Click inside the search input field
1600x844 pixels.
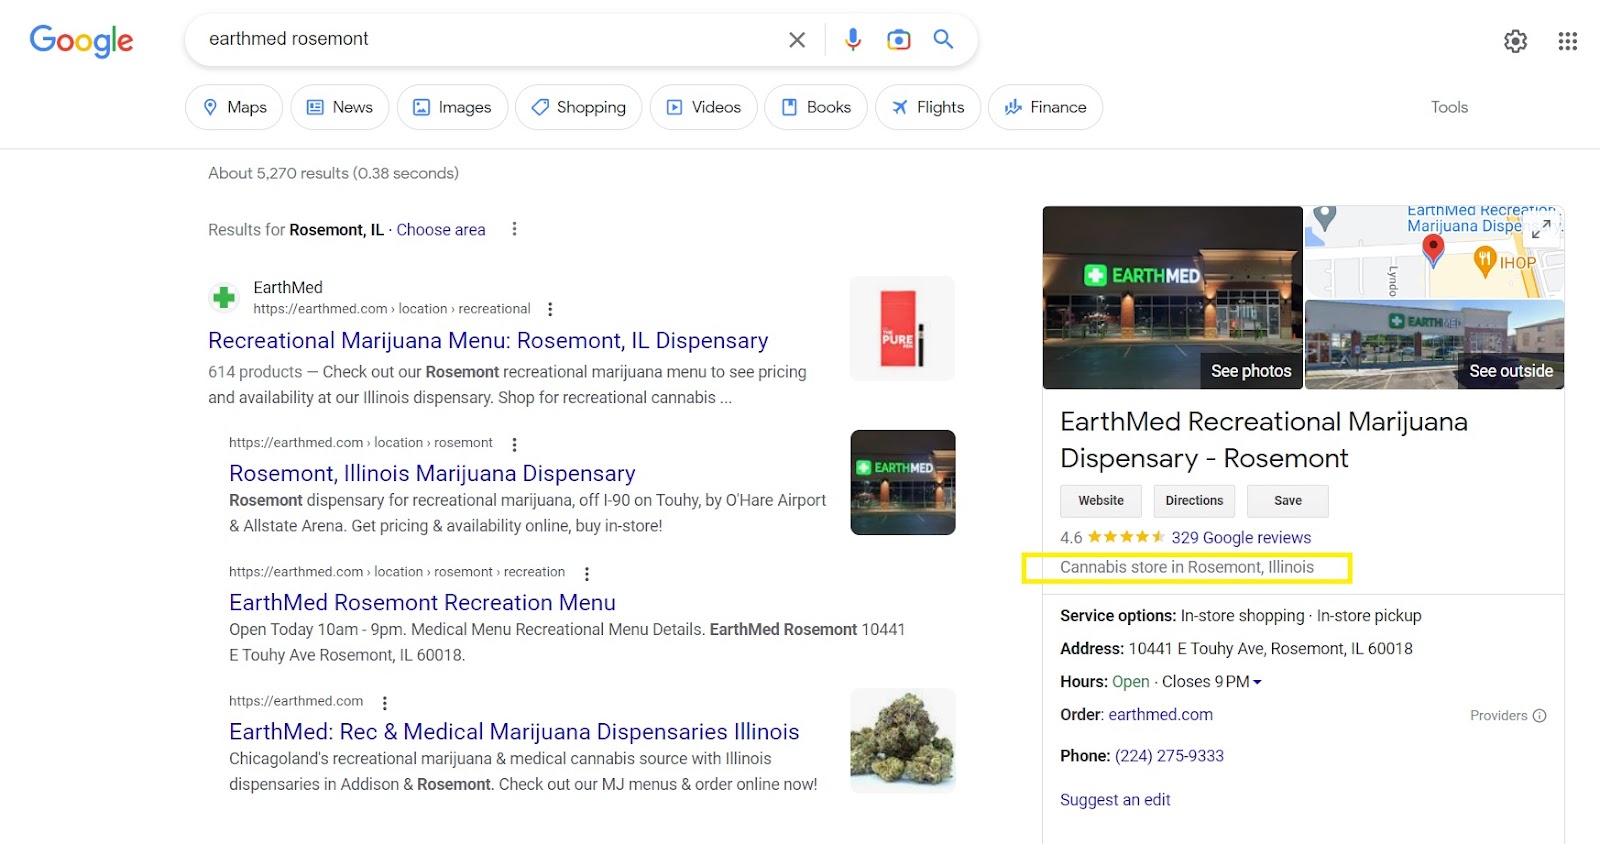490,39
